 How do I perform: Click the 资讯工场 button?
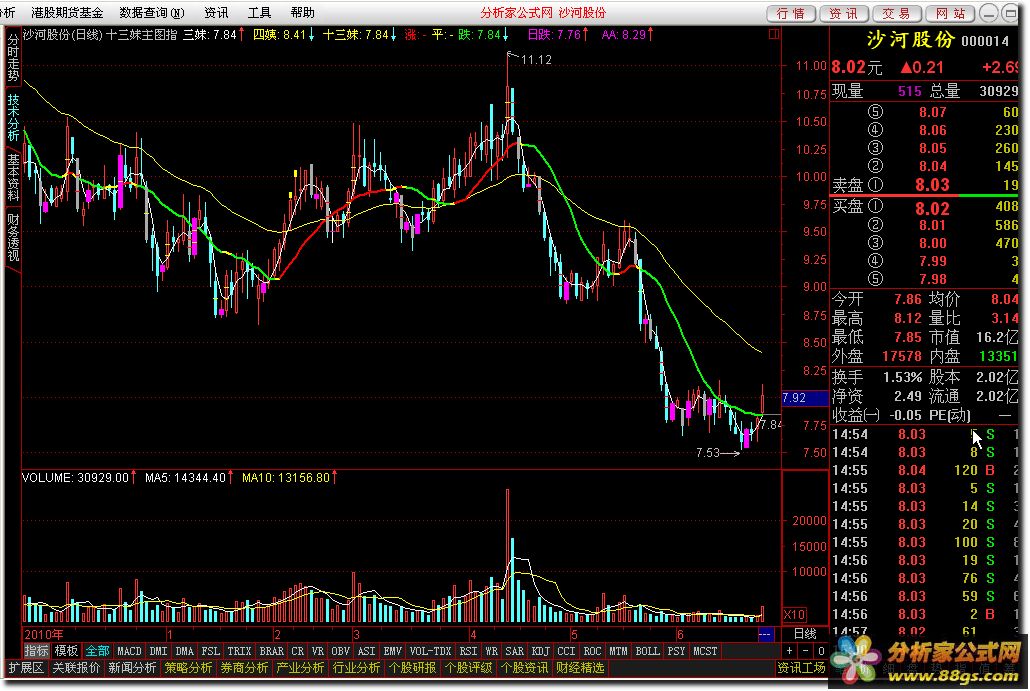(x=801, y=668)
